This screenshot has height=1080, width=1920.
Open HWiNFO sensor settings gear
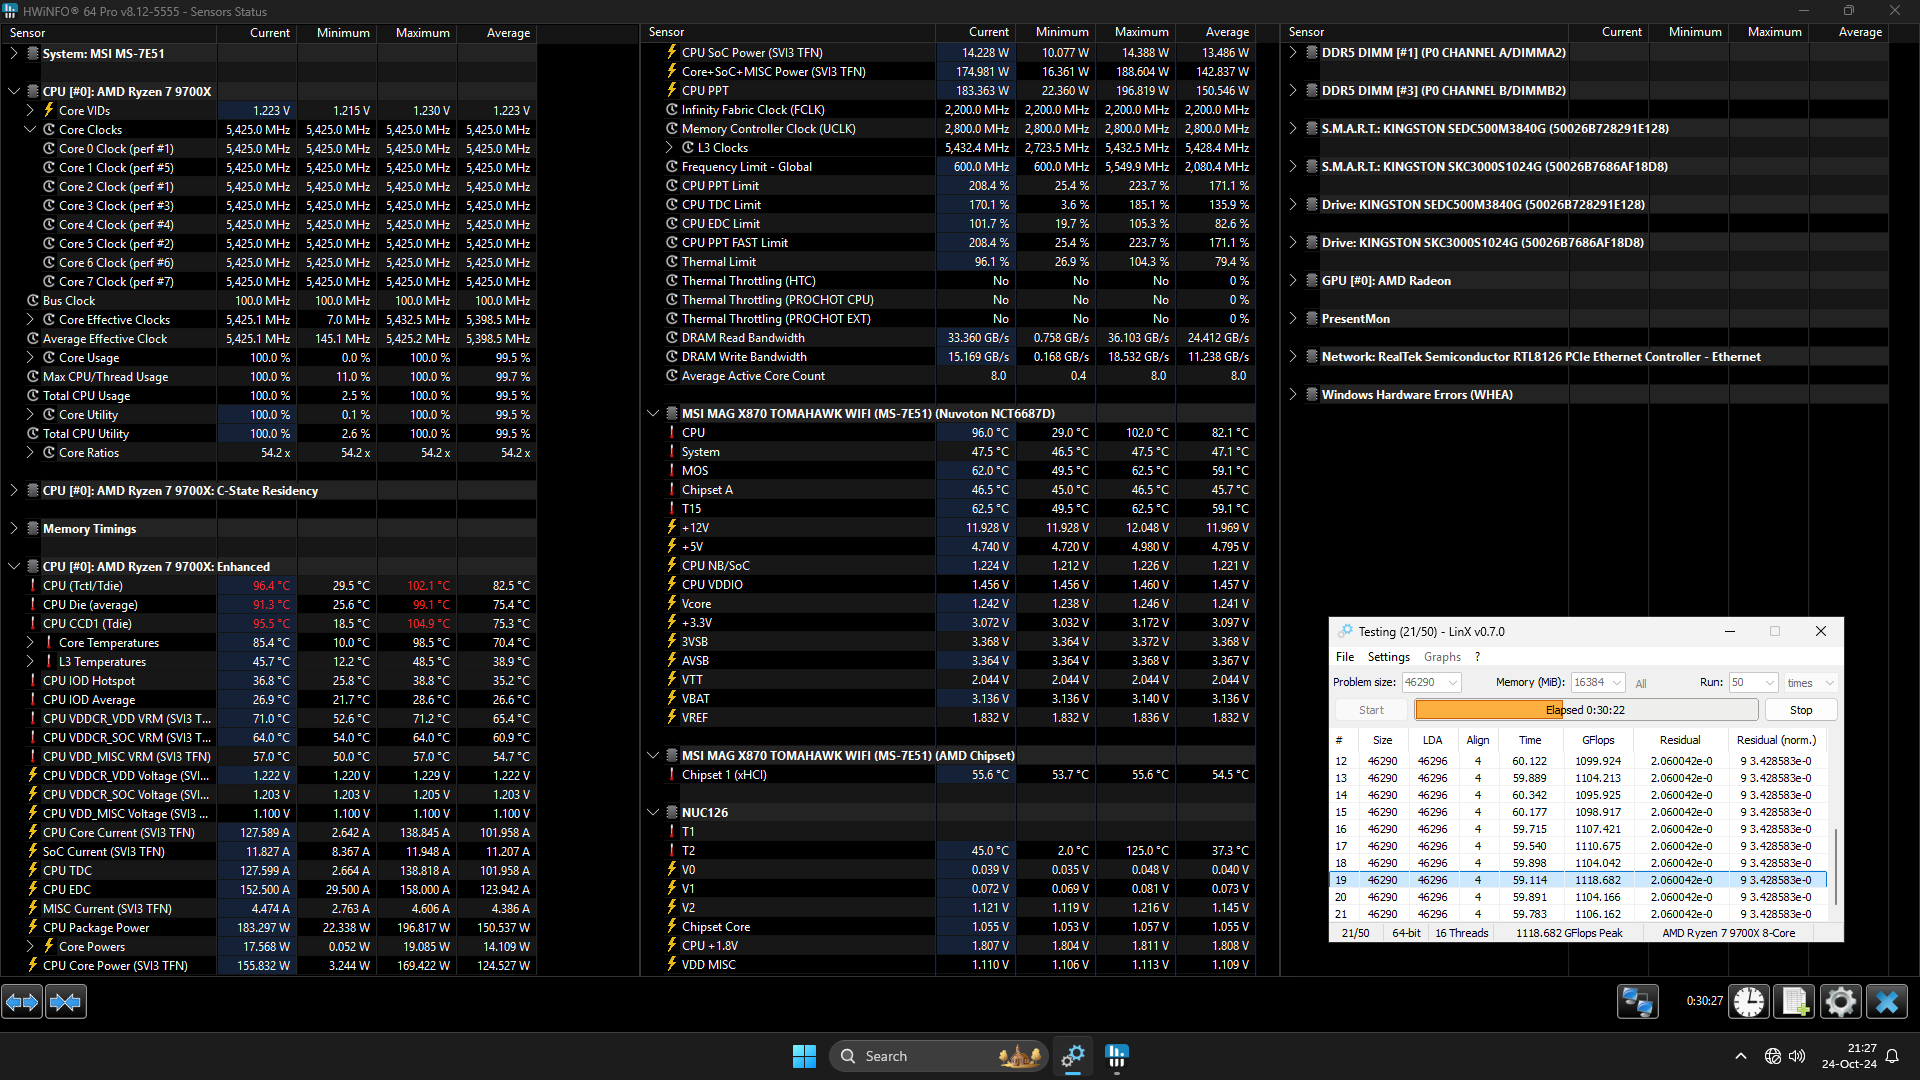click(x=1840, y=1001)
